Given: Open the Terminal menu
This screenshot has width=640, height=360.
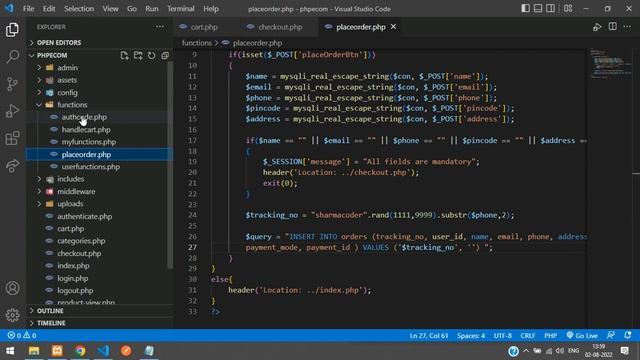Looking at the screenshot, I should point(181,9).
